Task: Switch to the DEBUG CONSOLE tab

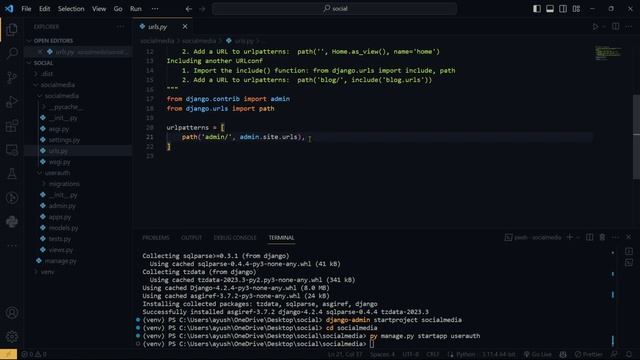Action: pos(235,238)
